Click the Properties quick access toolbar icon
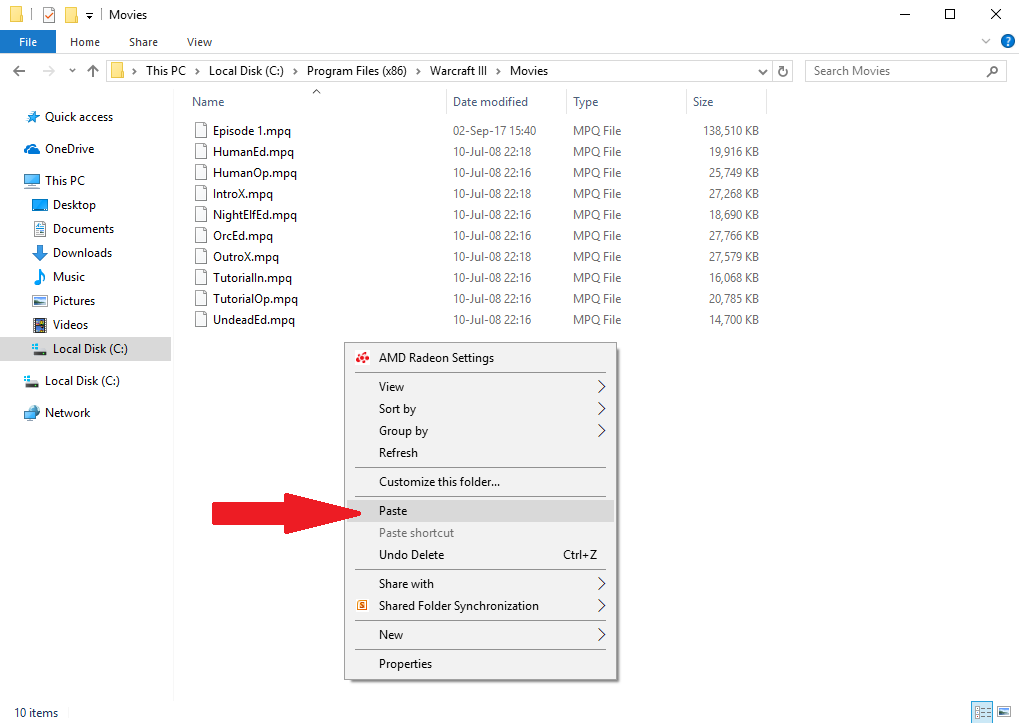 pyautogui.click(x=49, y=14)
